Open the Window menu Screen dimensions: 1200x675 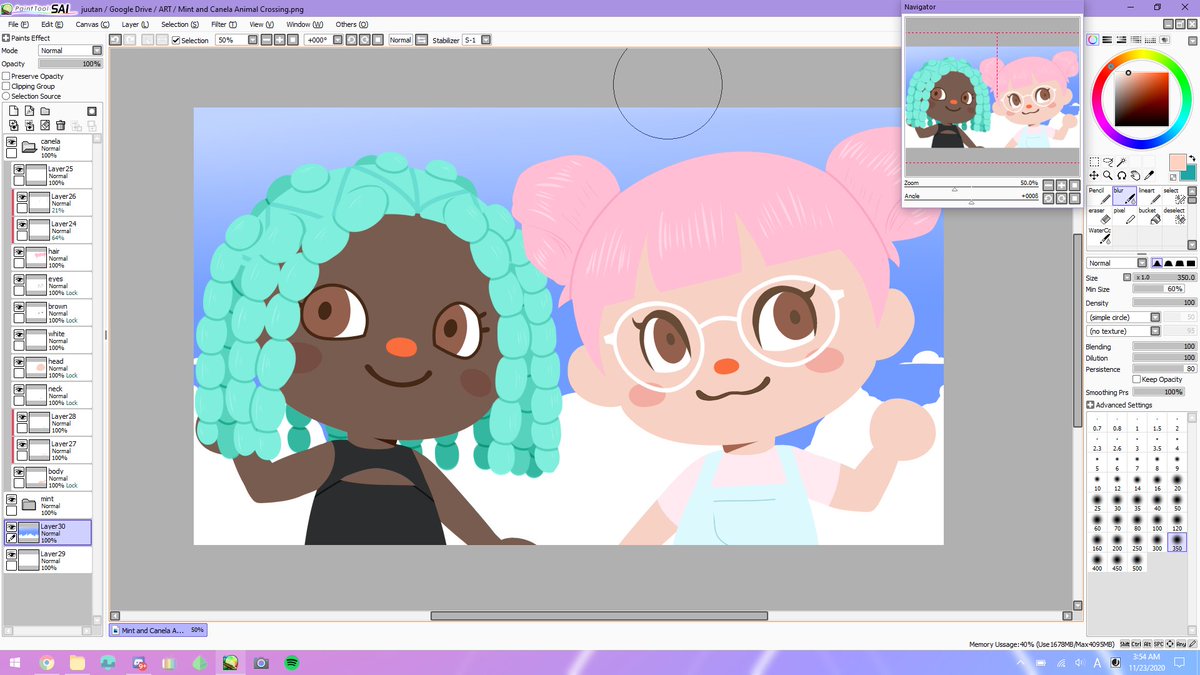(x=304, y=24)
